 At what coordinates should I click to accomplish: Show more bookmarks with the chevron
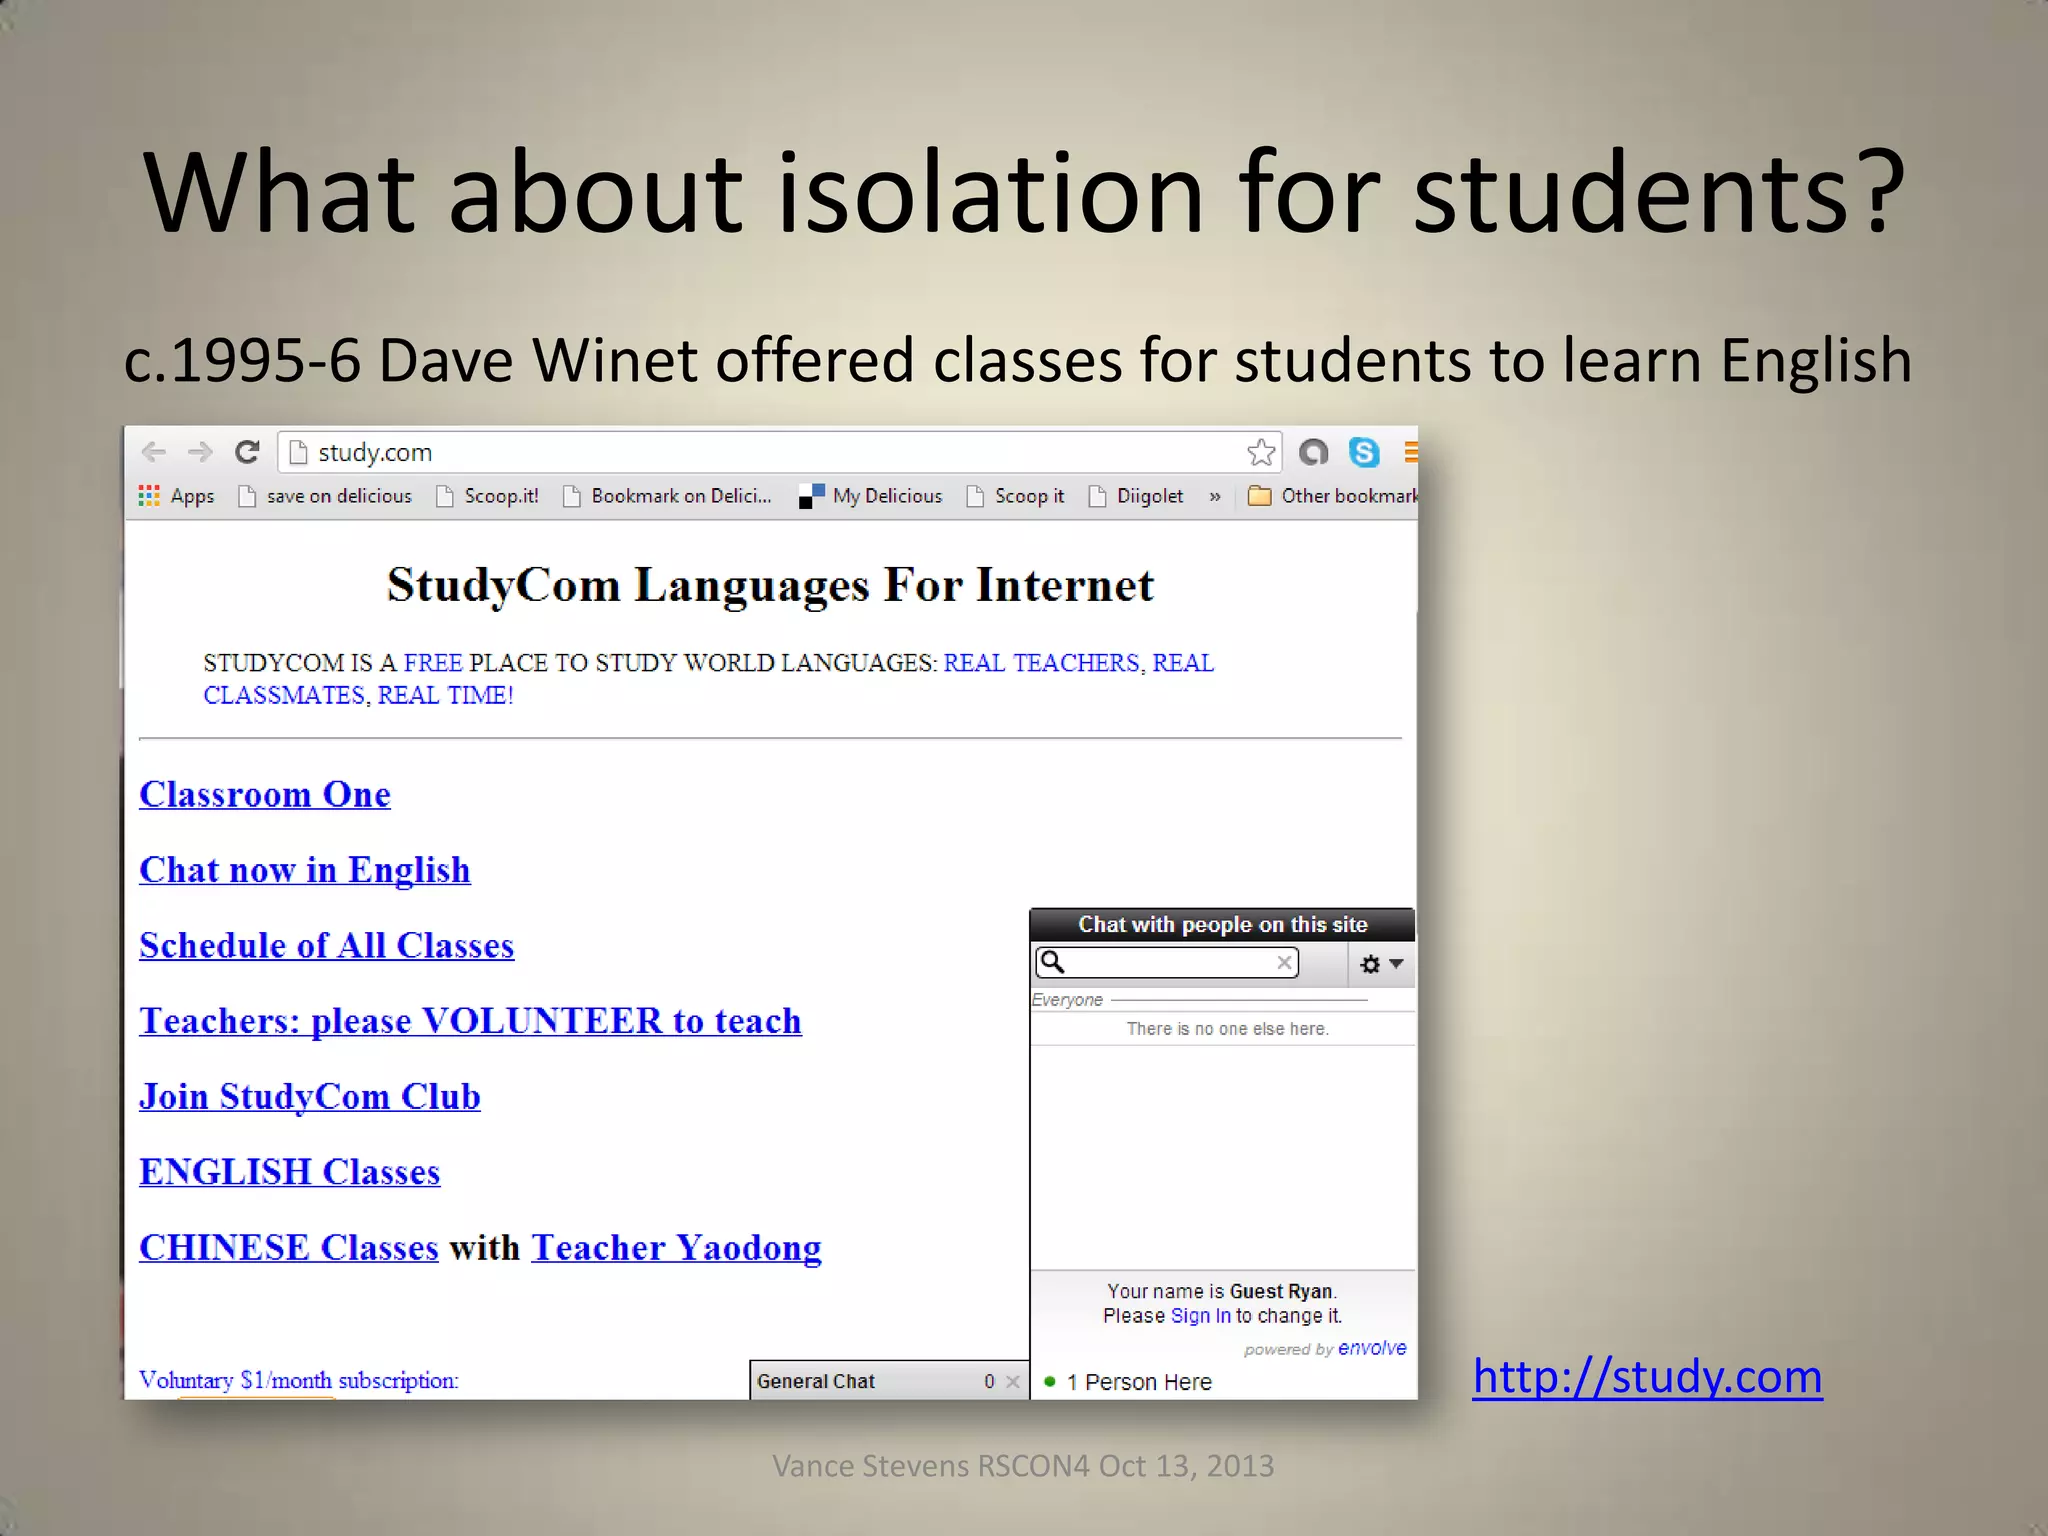1215,496
